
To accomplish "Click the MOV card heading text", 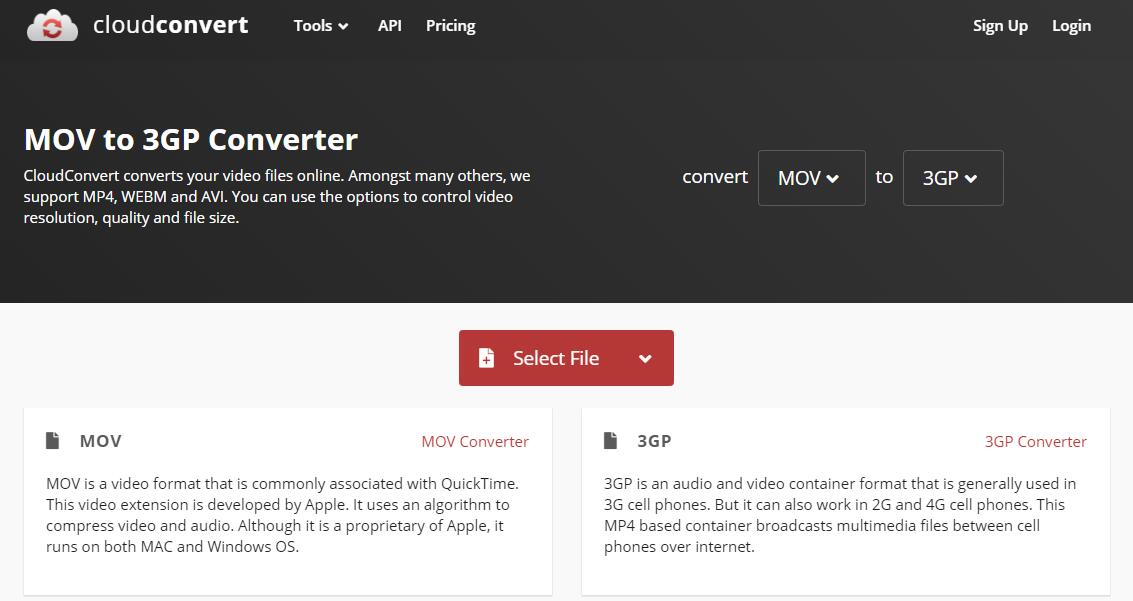I will tap(100, 441).
